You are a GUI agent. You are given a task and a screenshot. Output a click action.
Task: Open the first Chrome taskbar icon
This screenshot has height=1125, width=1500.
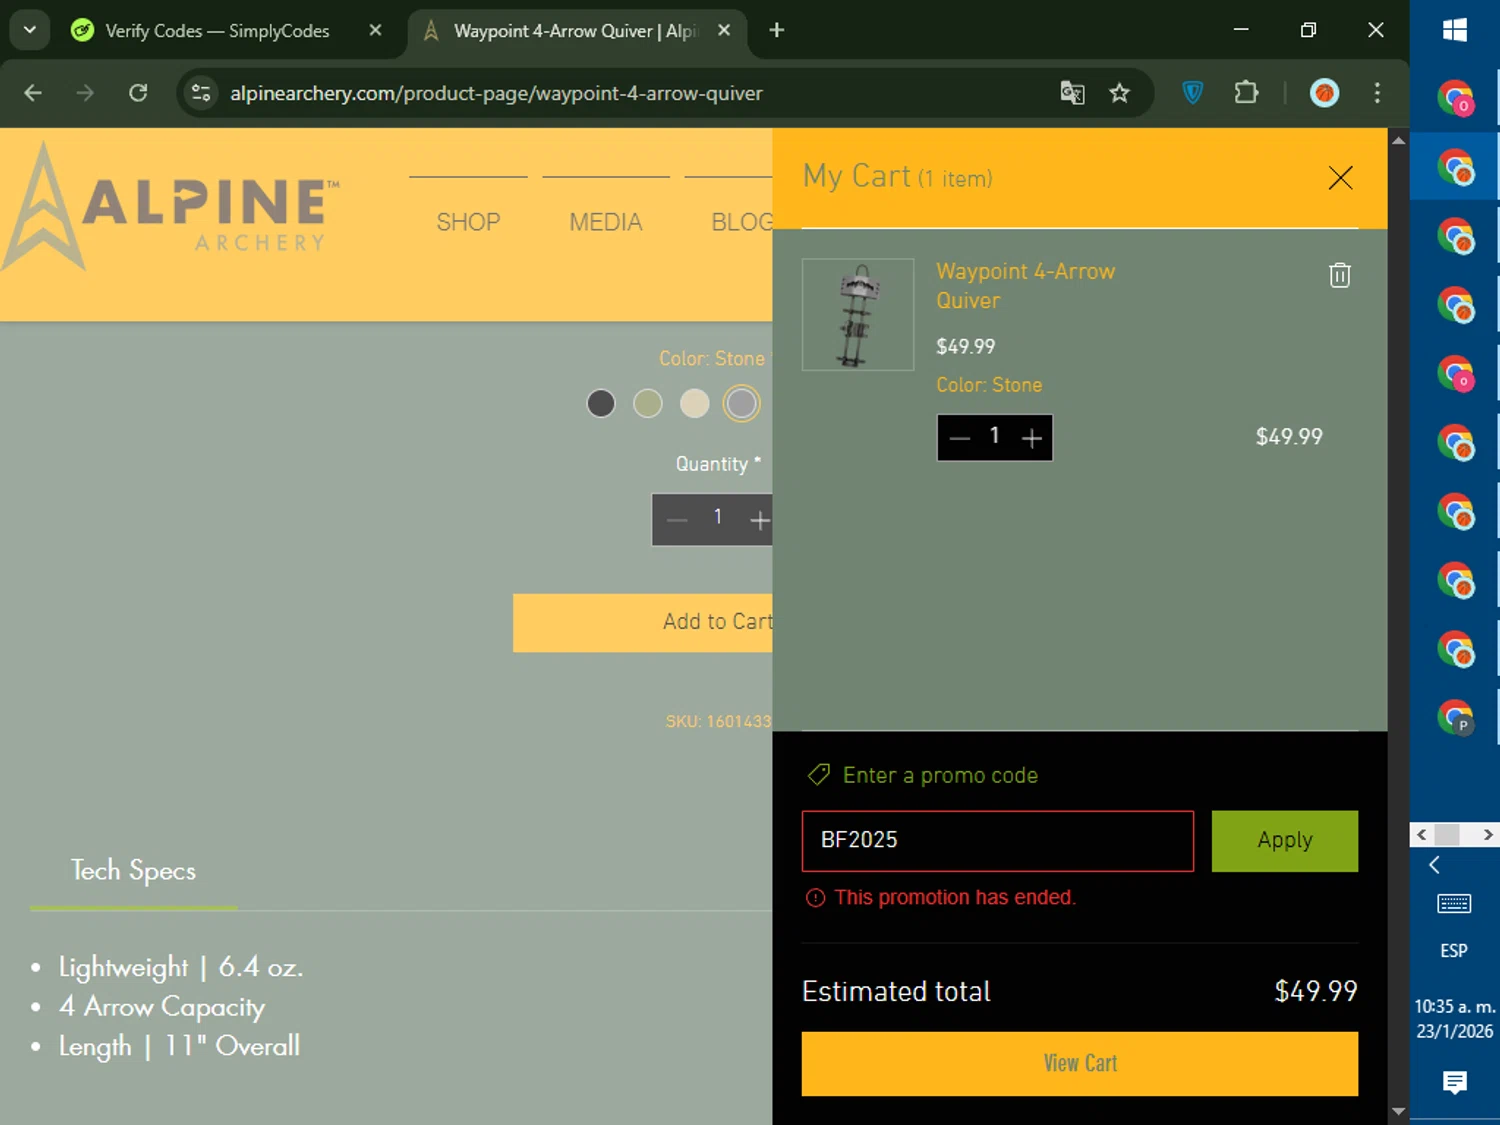pyautogui.click(x=1455, y=99)
